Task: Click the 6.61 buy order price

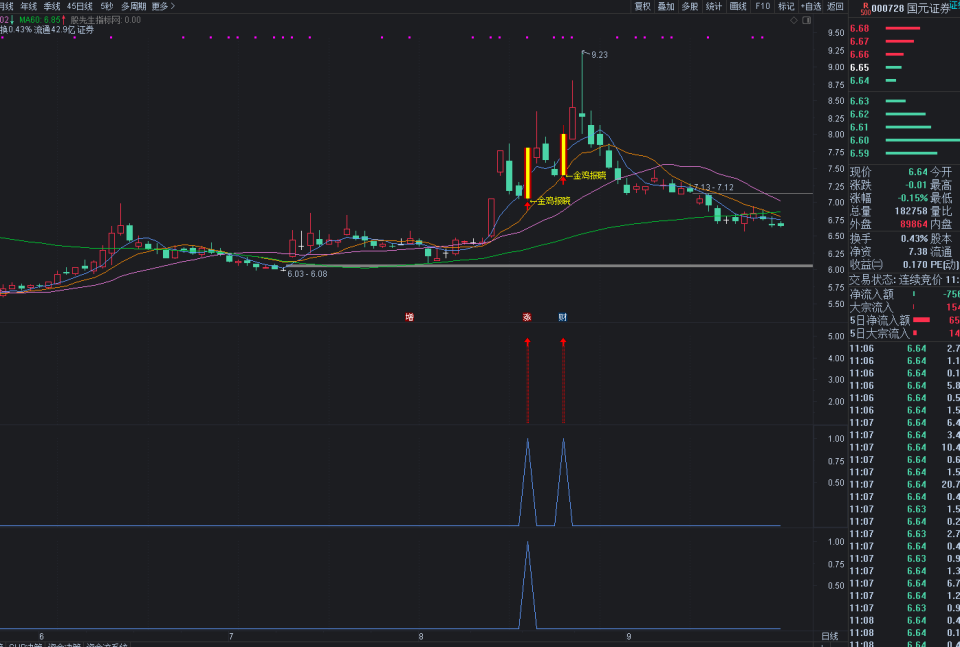Action: (860, 127)
